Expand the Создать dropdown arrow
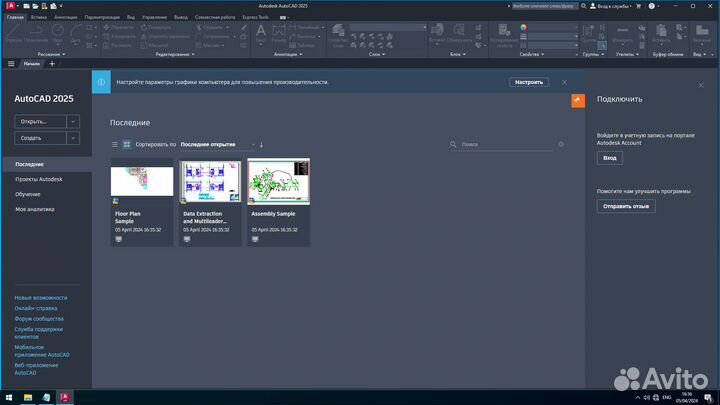The image size is (720, 405). point(73,138)
